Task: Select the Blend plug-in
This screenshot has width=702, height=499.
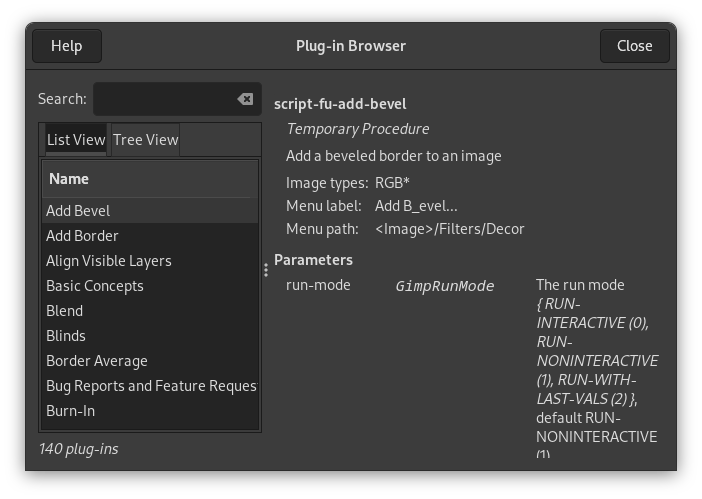Action: [x=65, y=311]
